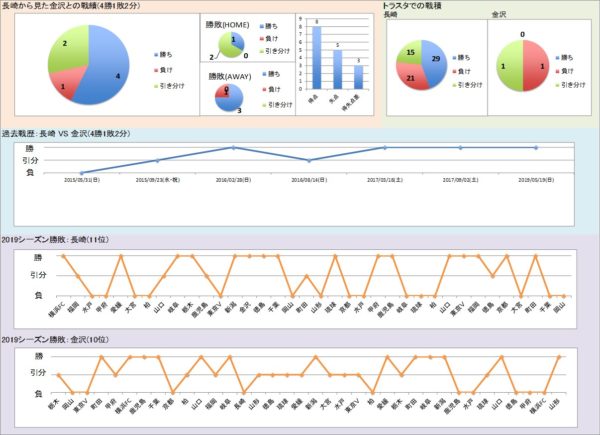
Task: Click the tallest bar labeled 8 in bar chart
Action: [x=317, y=57]
